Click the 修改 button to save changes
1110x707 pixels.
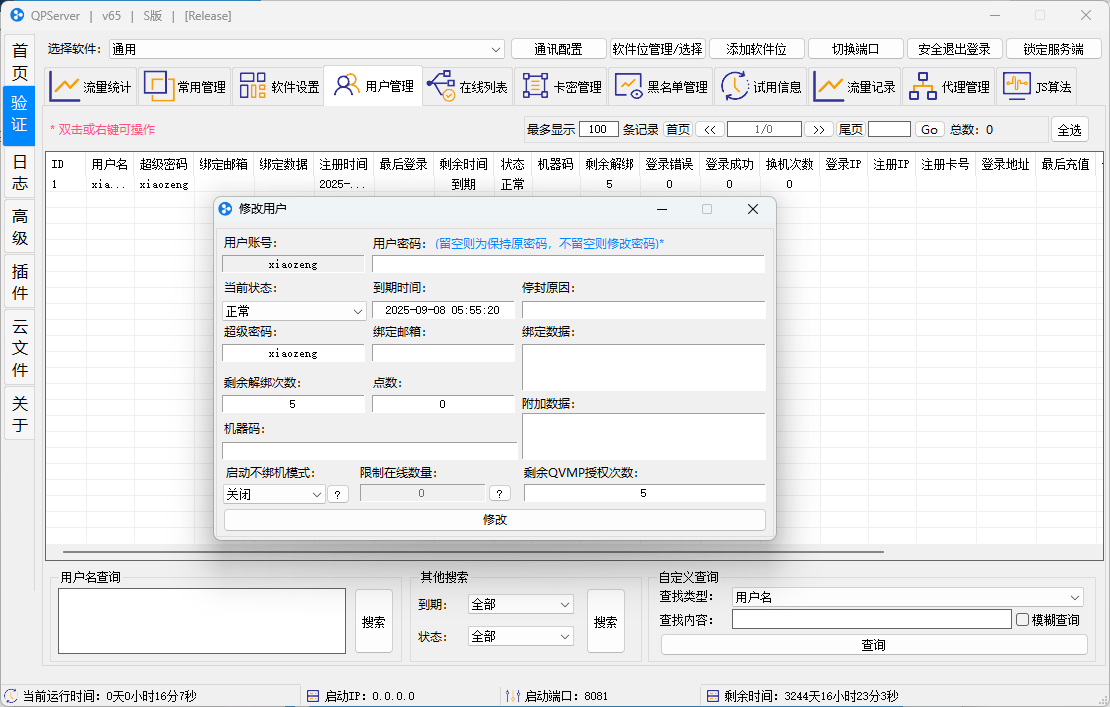(495, 519)
